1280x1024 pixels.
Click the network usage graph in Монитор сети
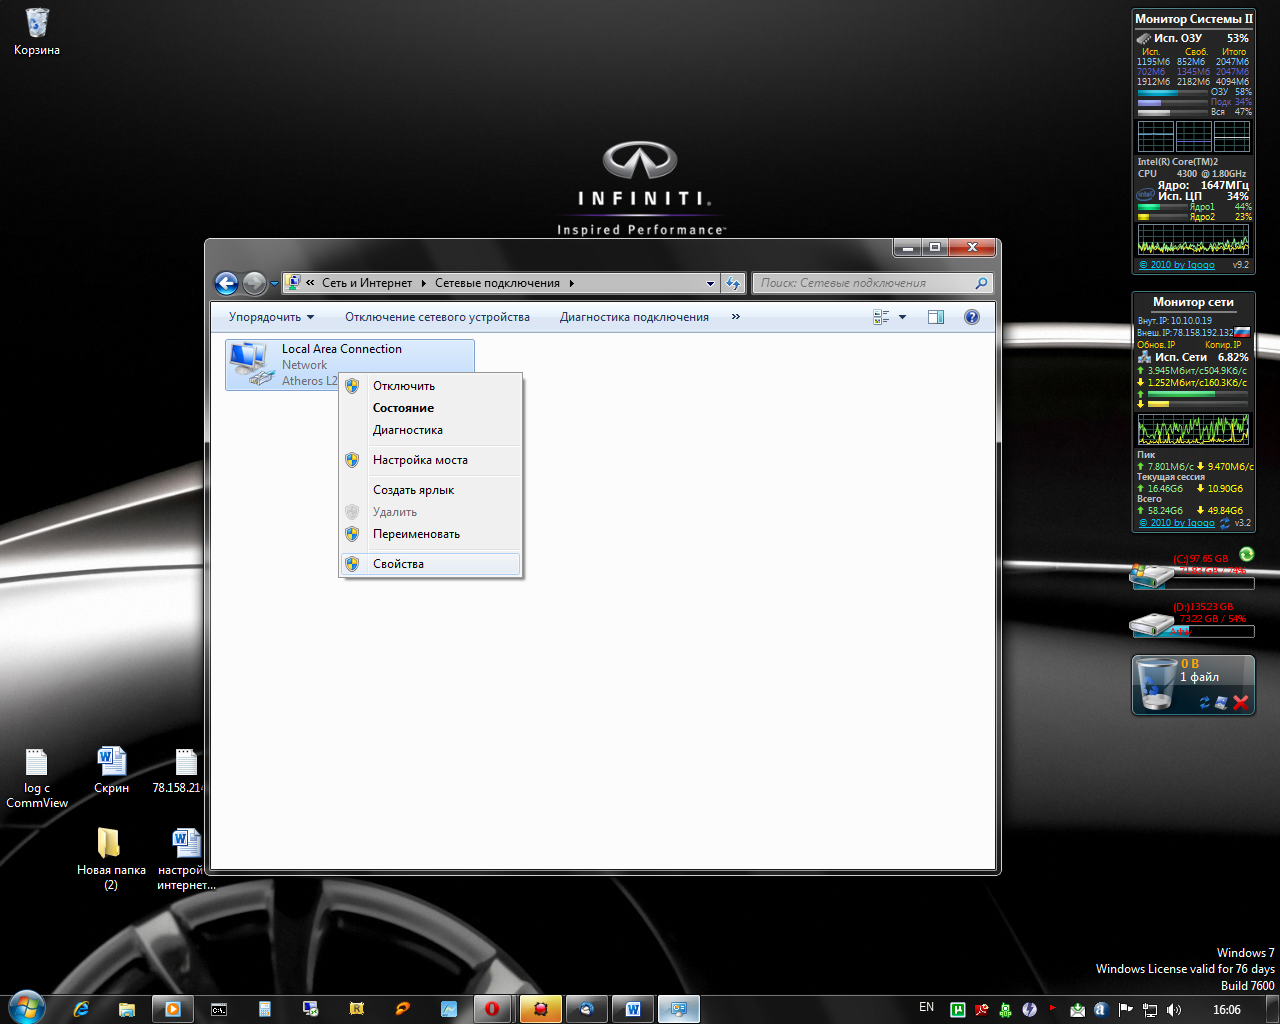1193,430
